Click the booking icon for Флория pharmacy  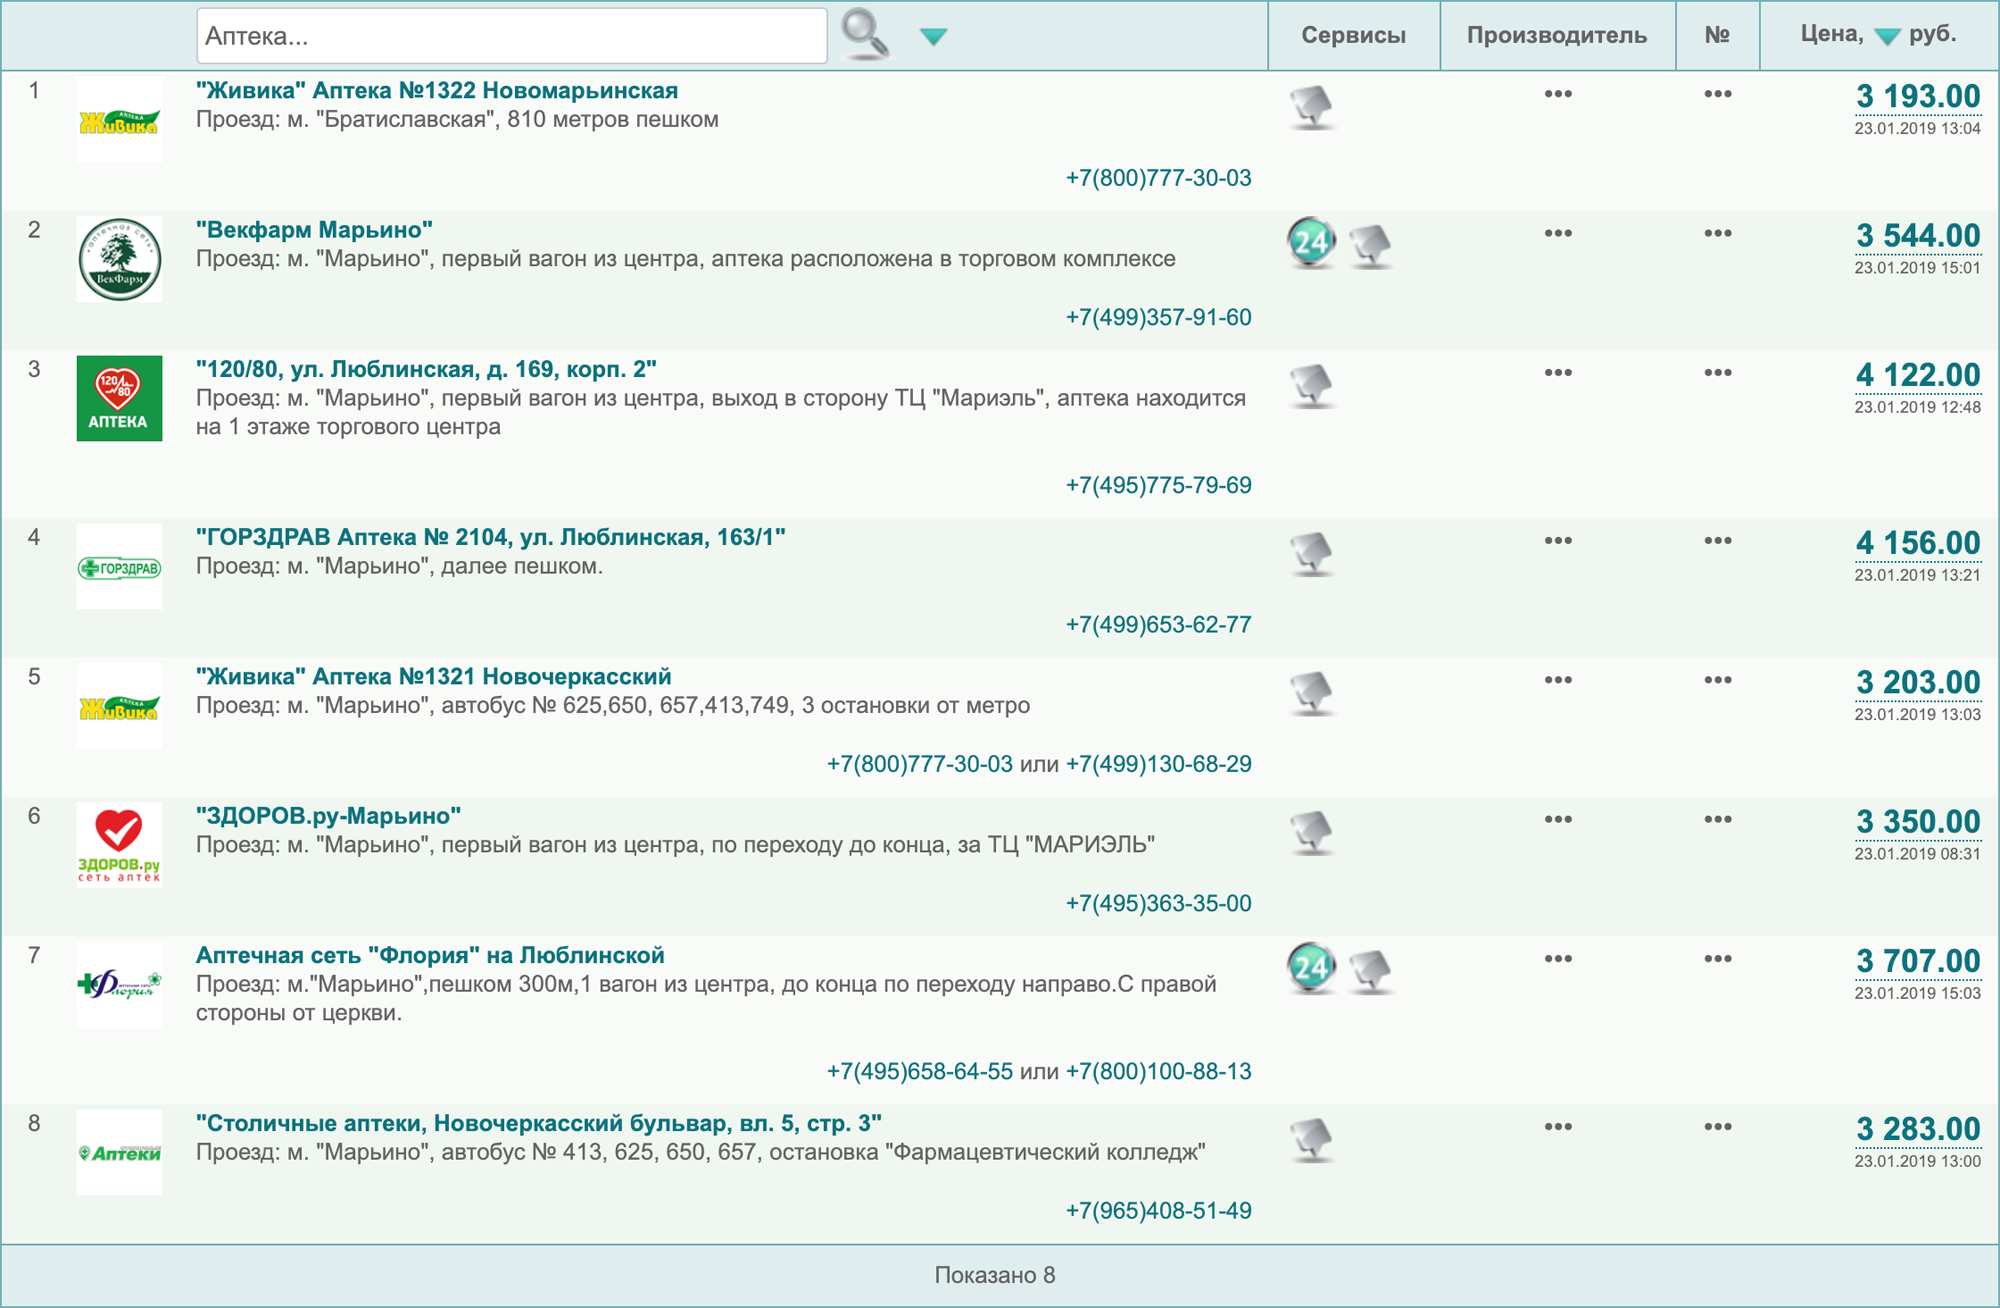[x=1370, y=970]
